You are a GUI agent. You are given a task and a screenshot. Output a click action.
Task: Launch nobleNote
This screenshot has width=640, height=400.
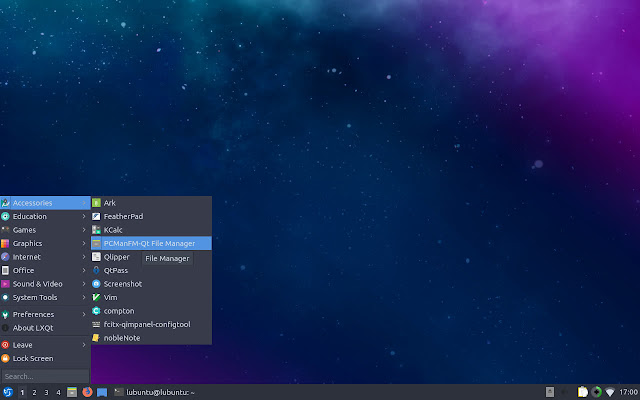point(151,338)
